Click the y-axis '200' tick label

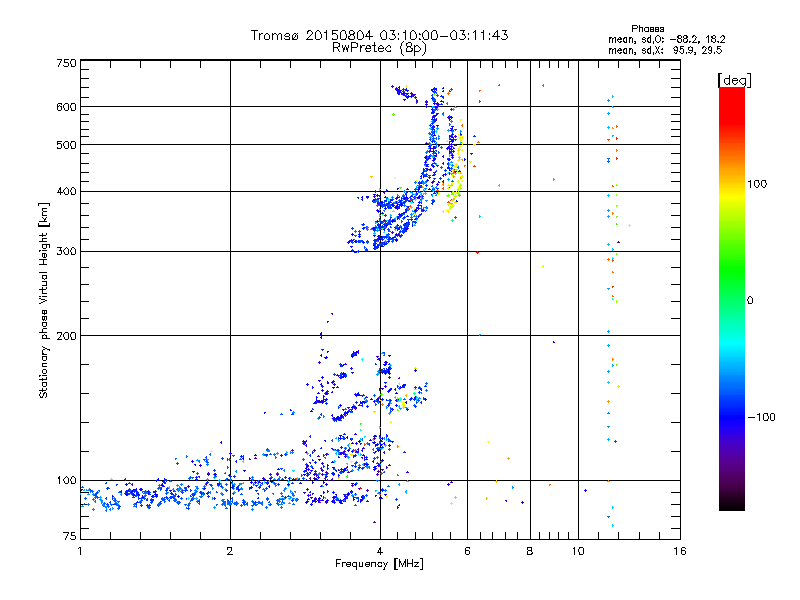(66, 336)
